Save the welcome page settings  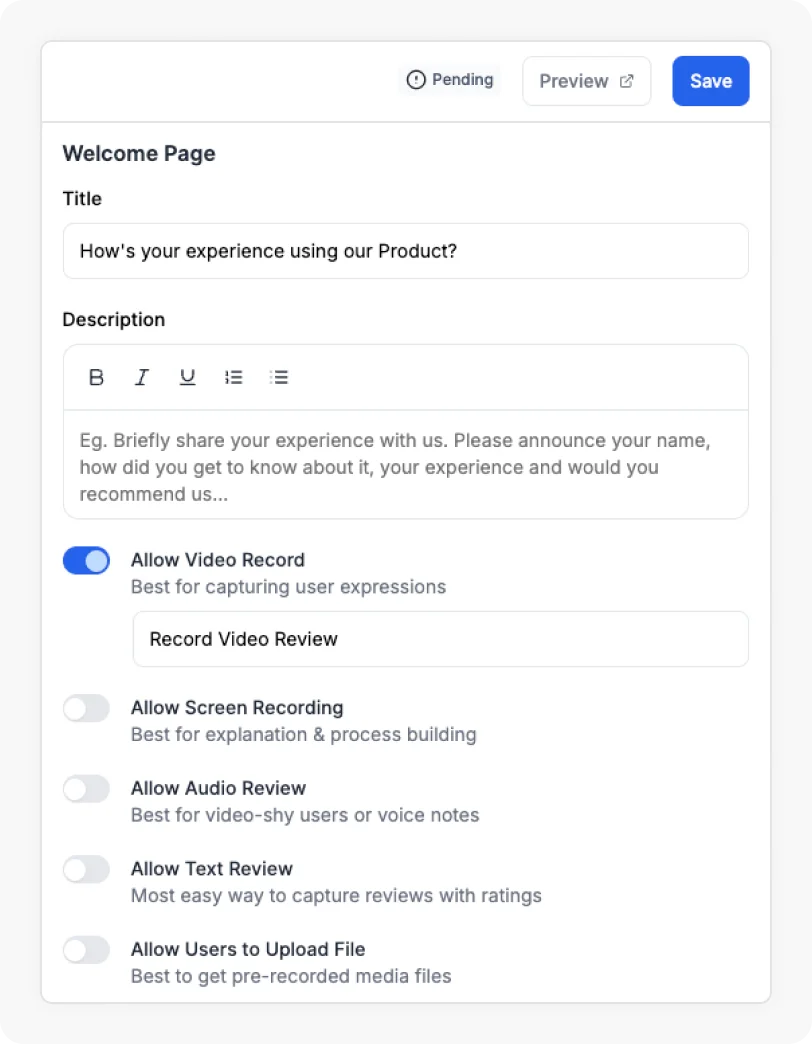click(x=710, y=81)
